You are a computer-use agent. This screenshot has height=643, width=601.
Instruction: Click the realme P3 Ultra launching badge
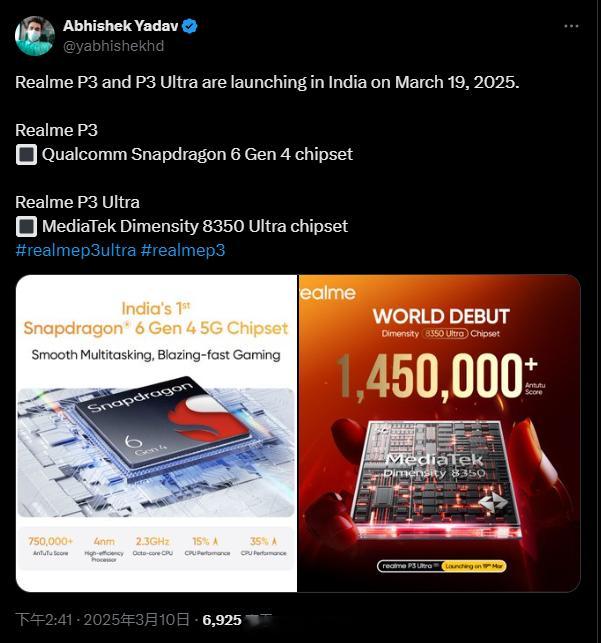click(x=442, y=566)
